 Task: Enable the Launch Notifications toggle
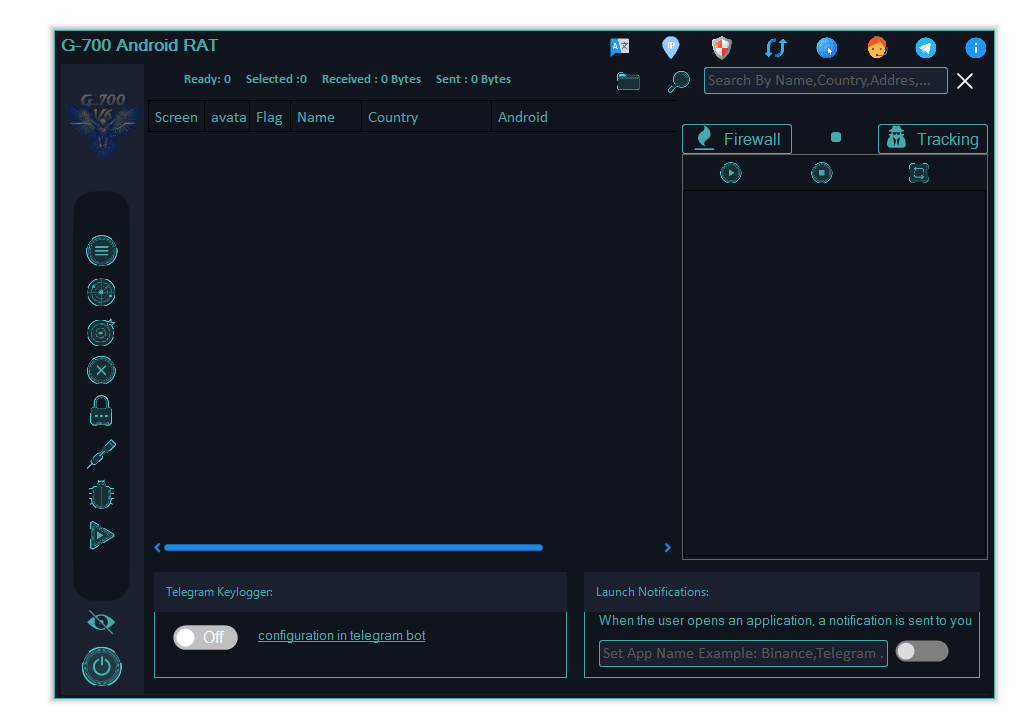pos(921,651)
